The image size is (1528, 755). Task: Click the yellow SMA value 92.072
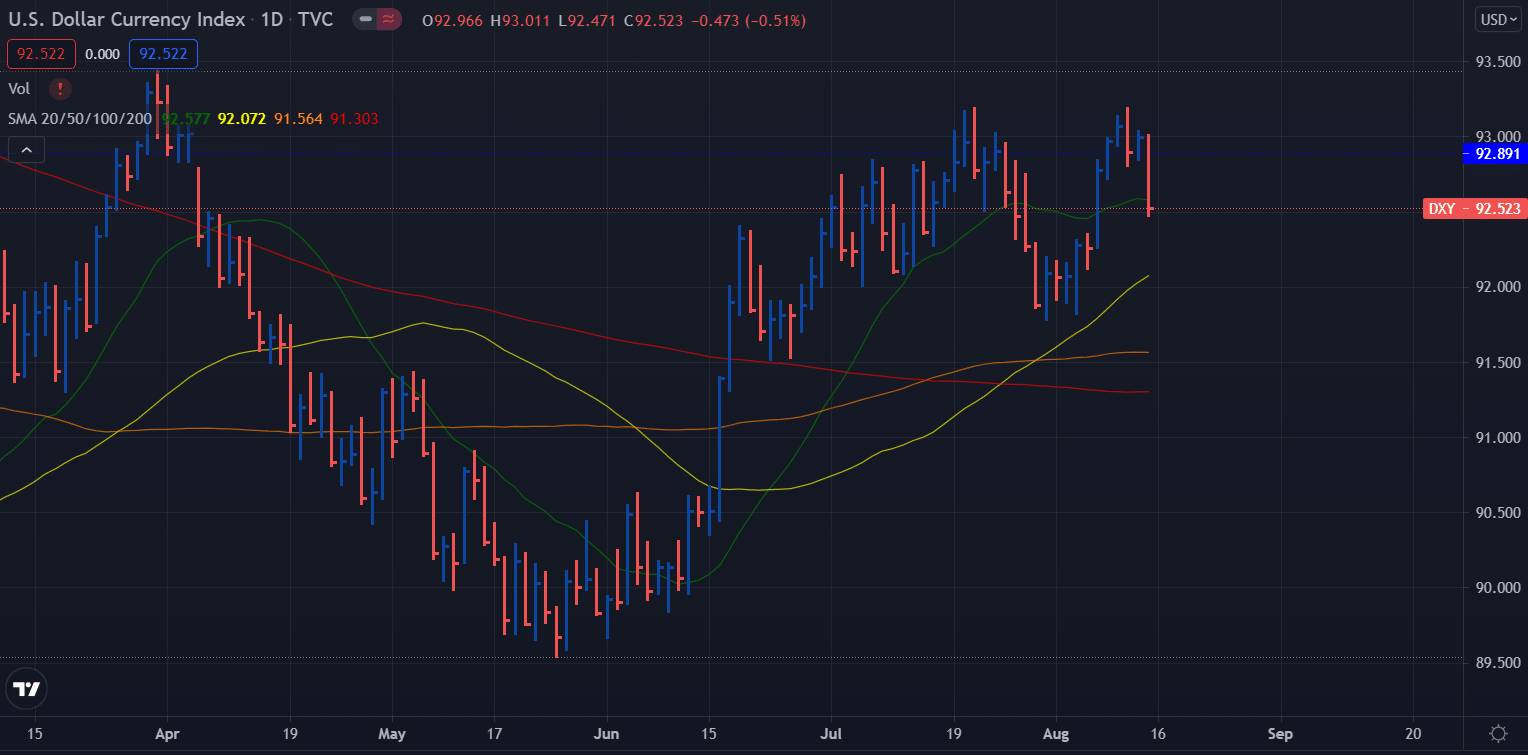242,118
